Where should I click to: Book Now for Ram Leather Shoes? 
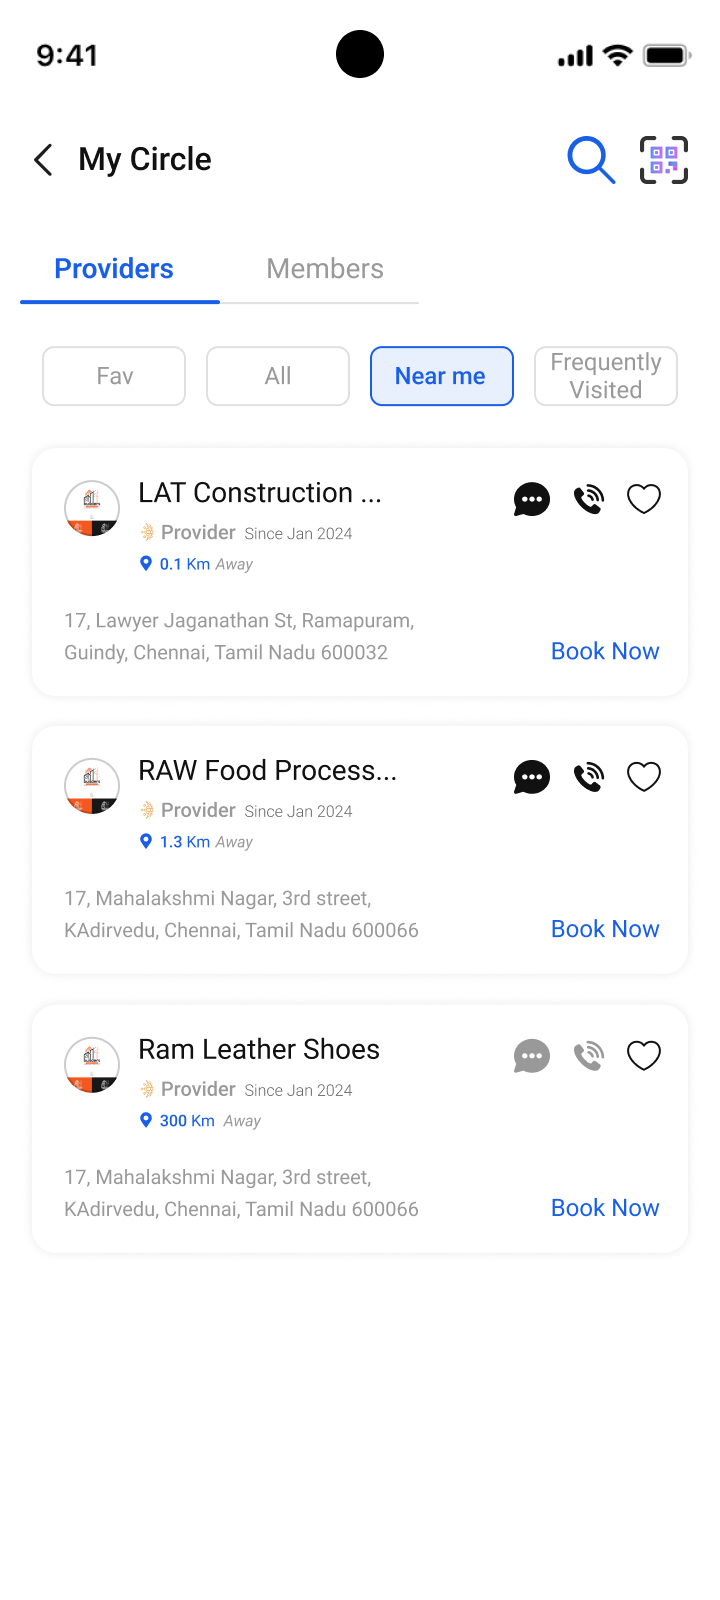point(605,1208)
